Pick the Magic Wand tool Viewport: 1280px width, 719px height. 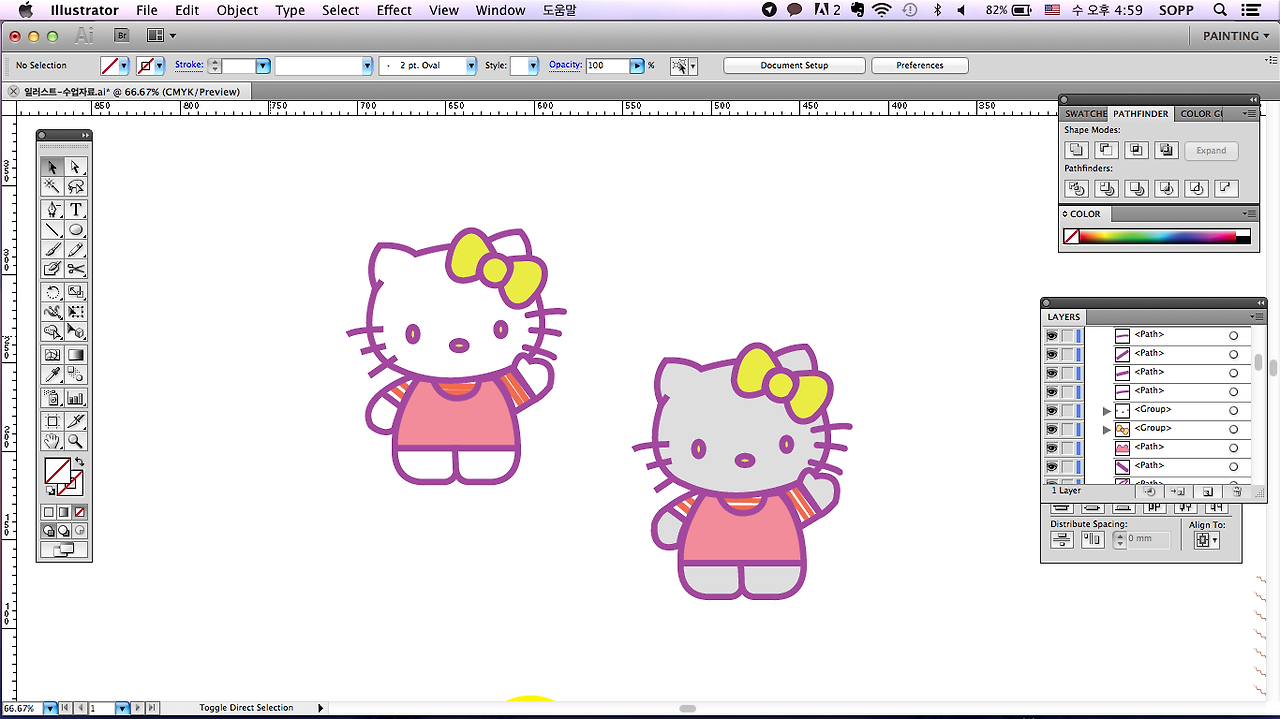53,187
